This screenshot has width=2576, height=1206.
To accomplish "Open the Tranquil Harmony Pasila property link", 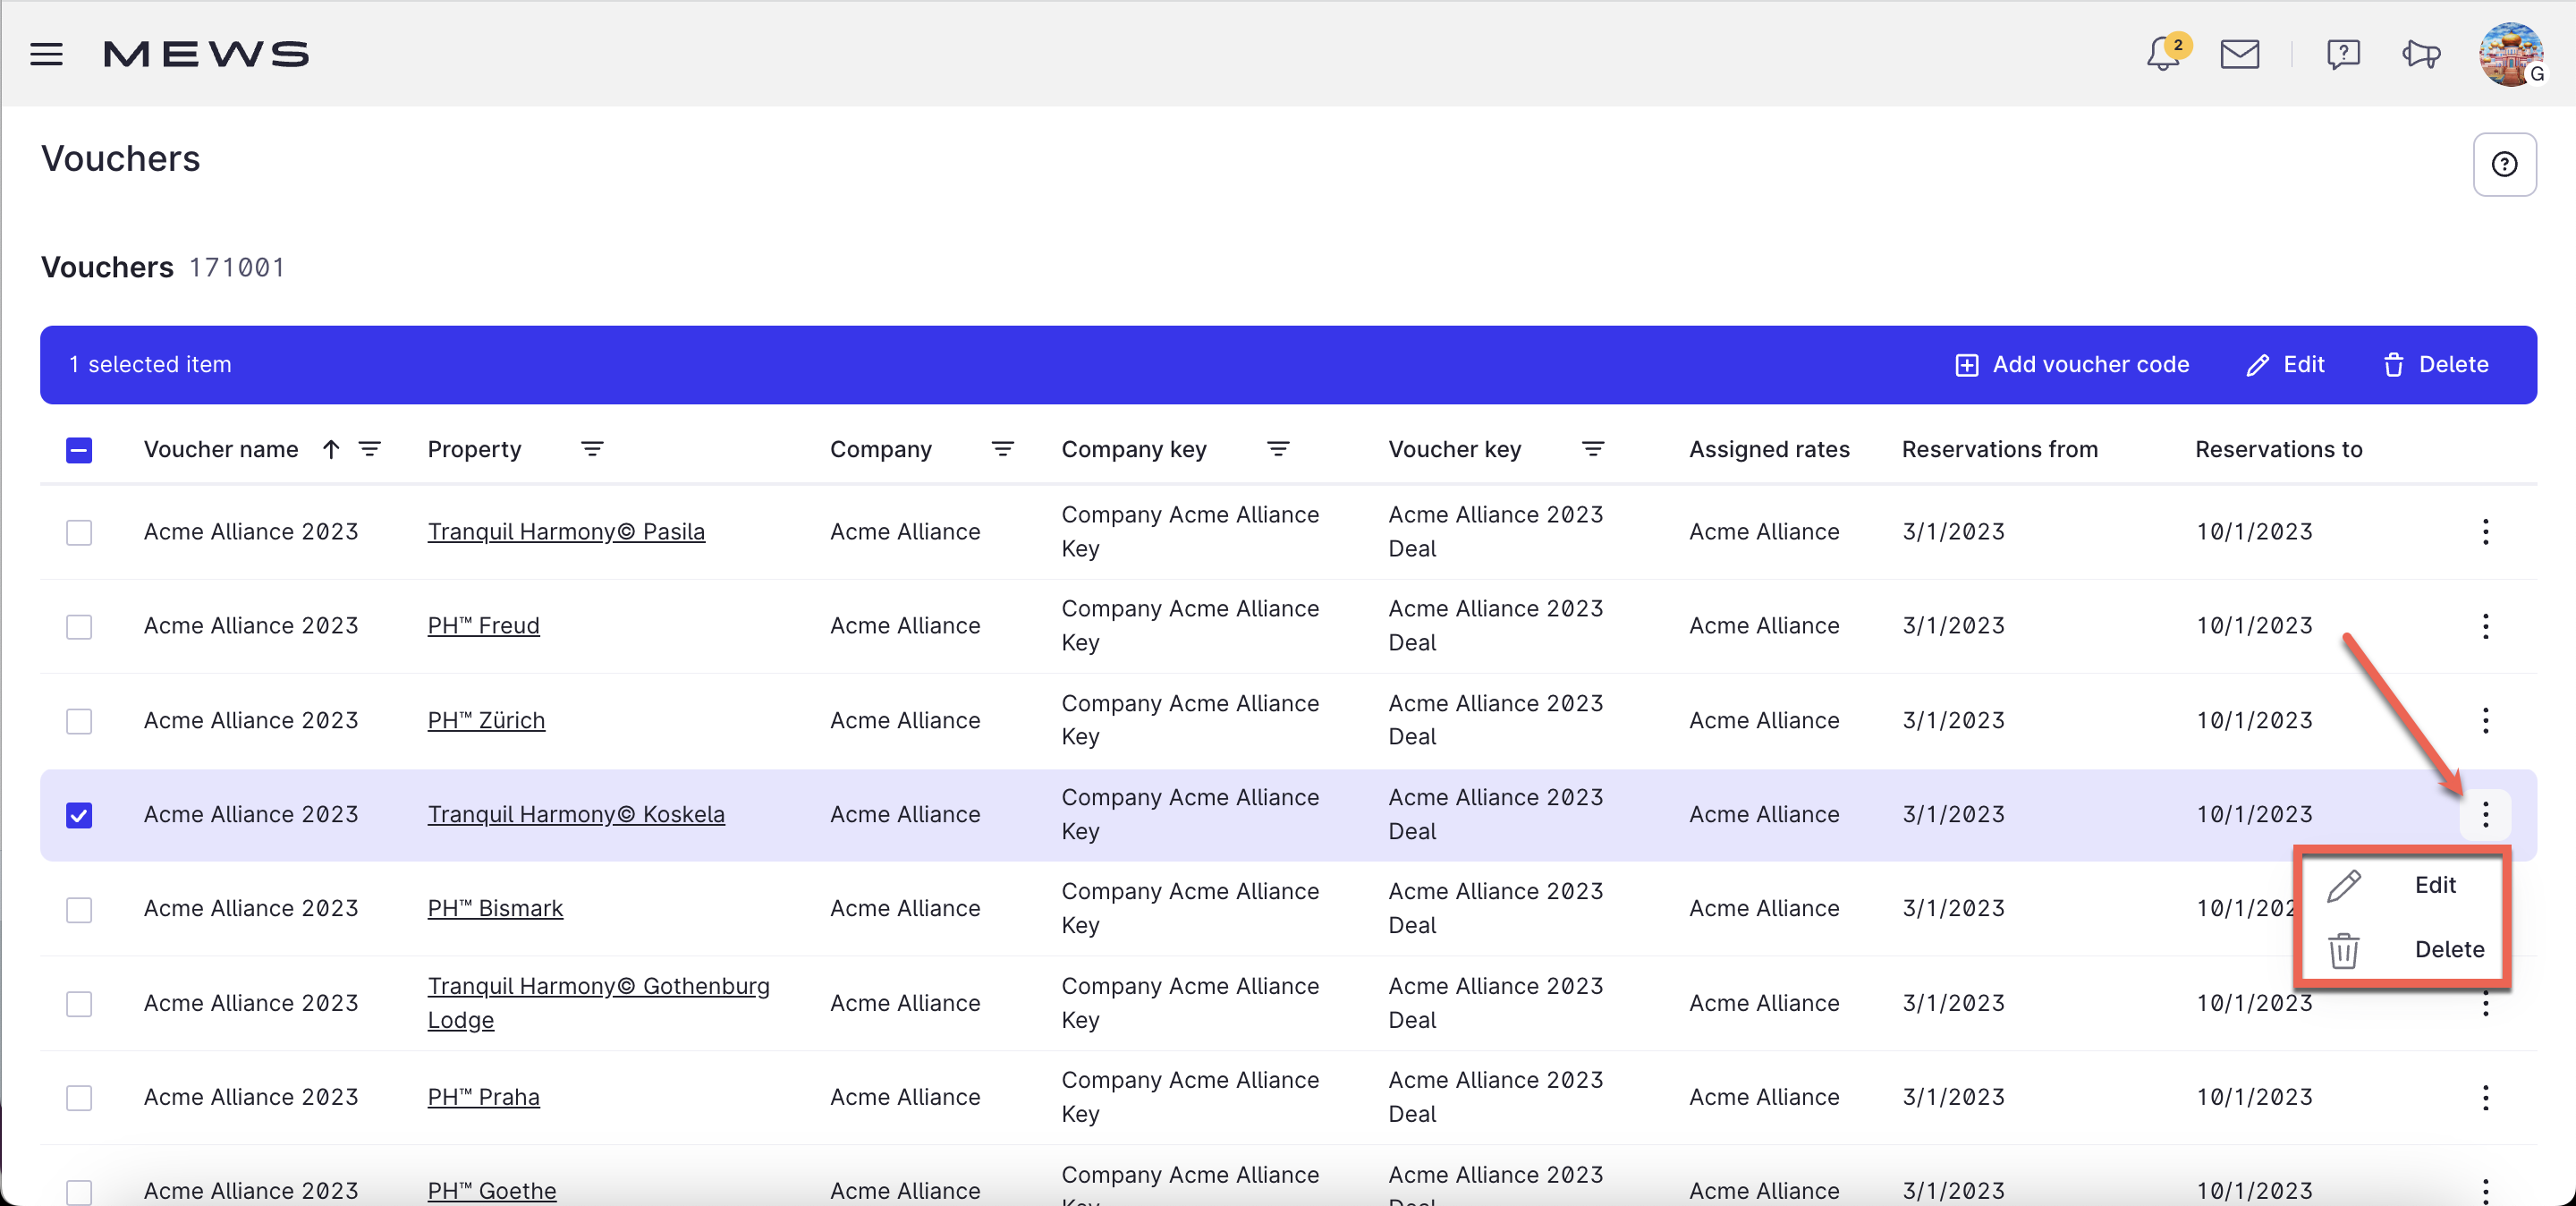I will coord(566,532).
